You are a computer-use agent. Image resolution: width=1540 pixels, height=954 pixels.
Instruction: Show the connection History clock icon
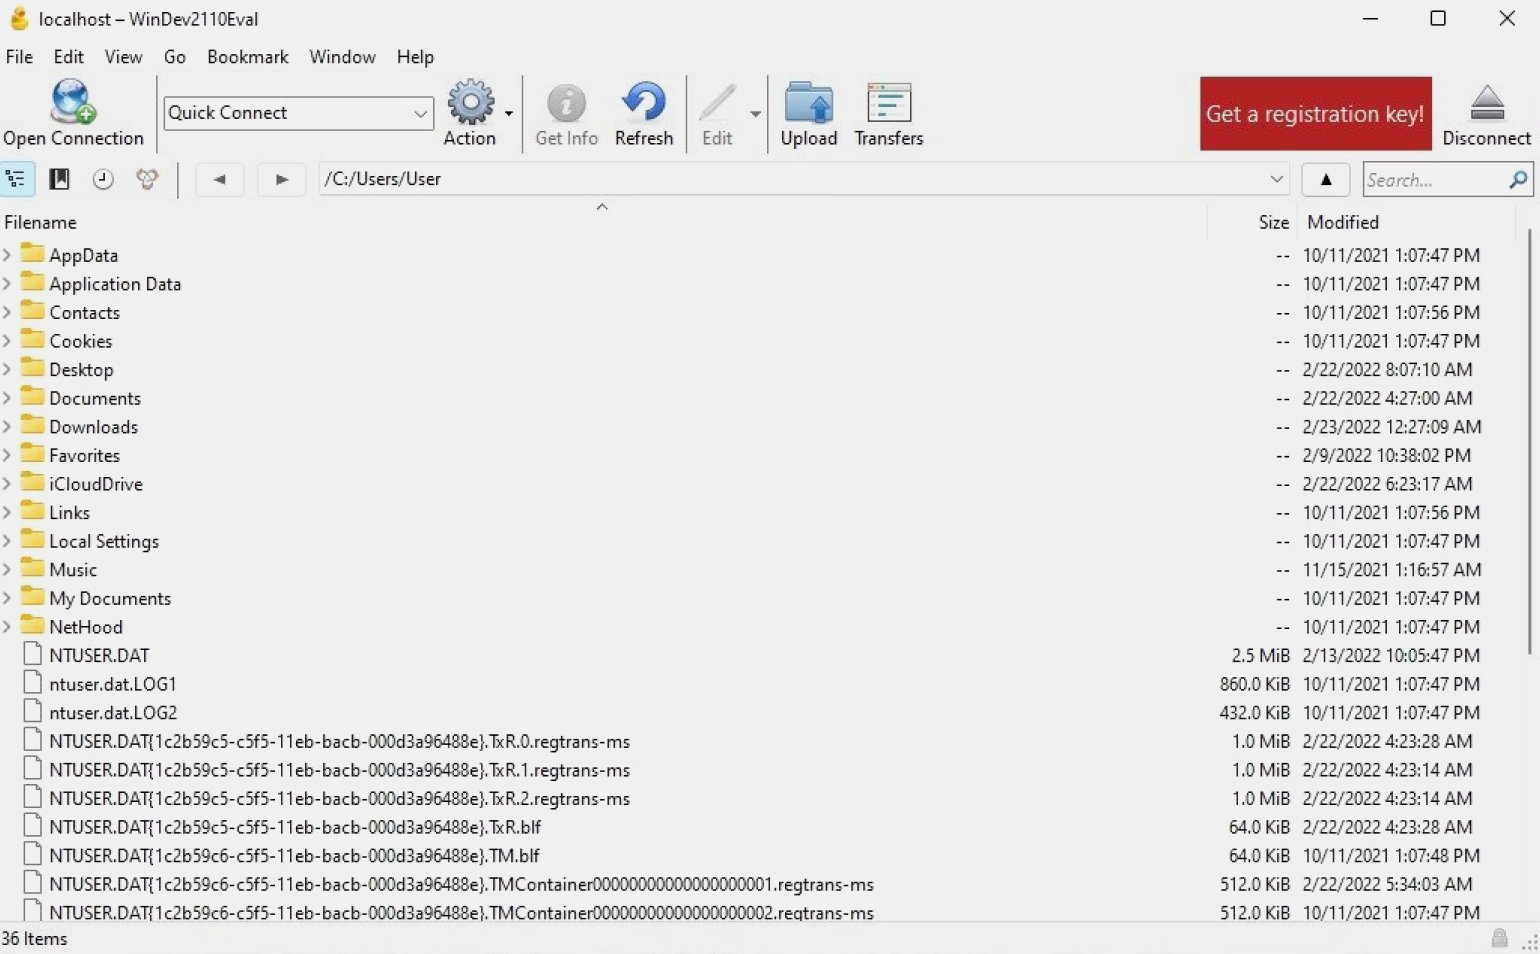tap(103, 179)
